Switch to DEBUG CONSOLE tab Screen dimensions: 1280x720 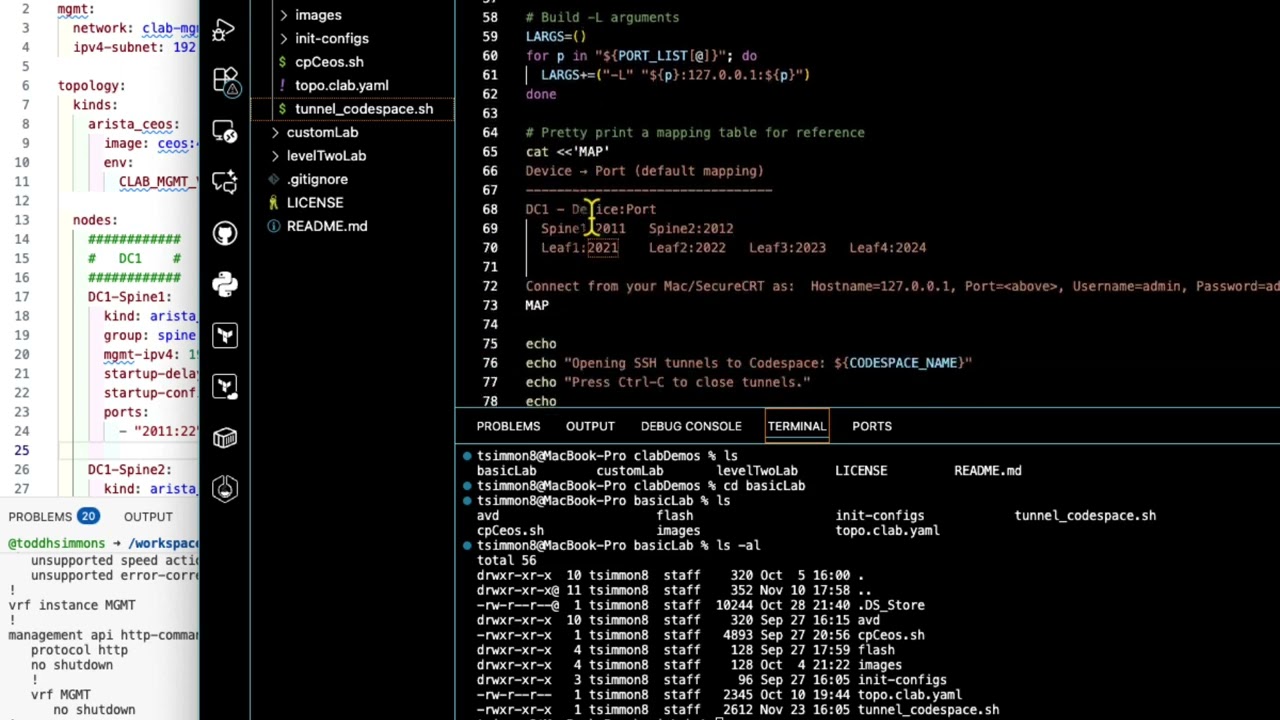click(691, 426)
